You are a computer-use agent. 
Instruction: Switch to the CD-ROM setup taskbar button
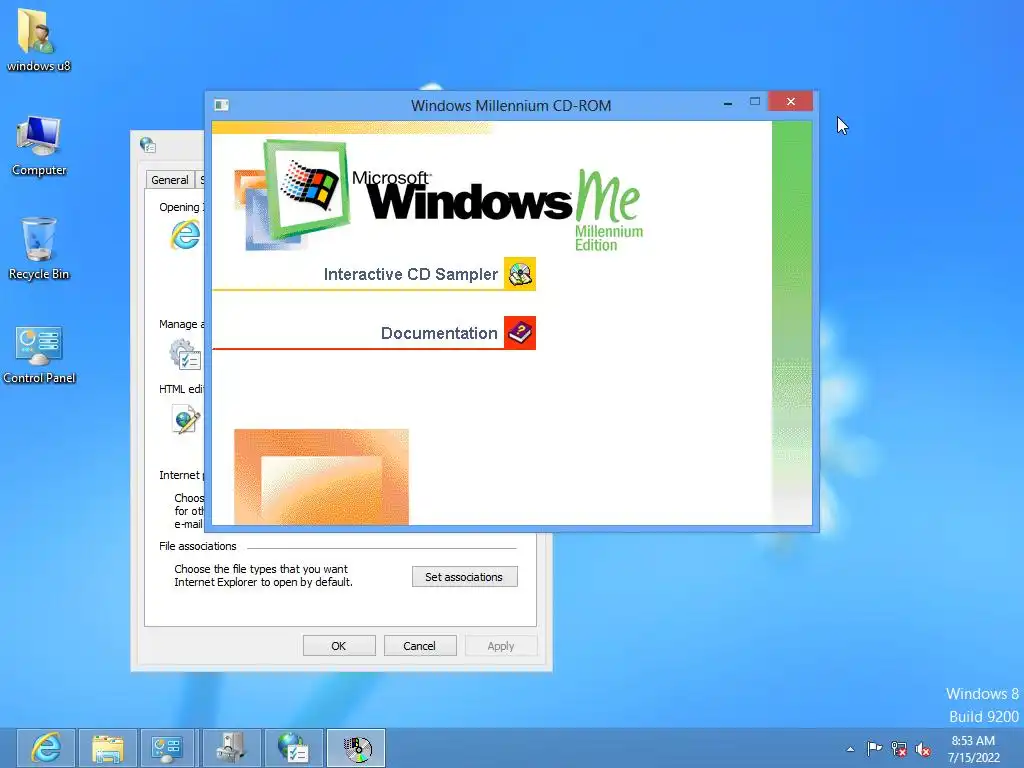coord(357,748)
